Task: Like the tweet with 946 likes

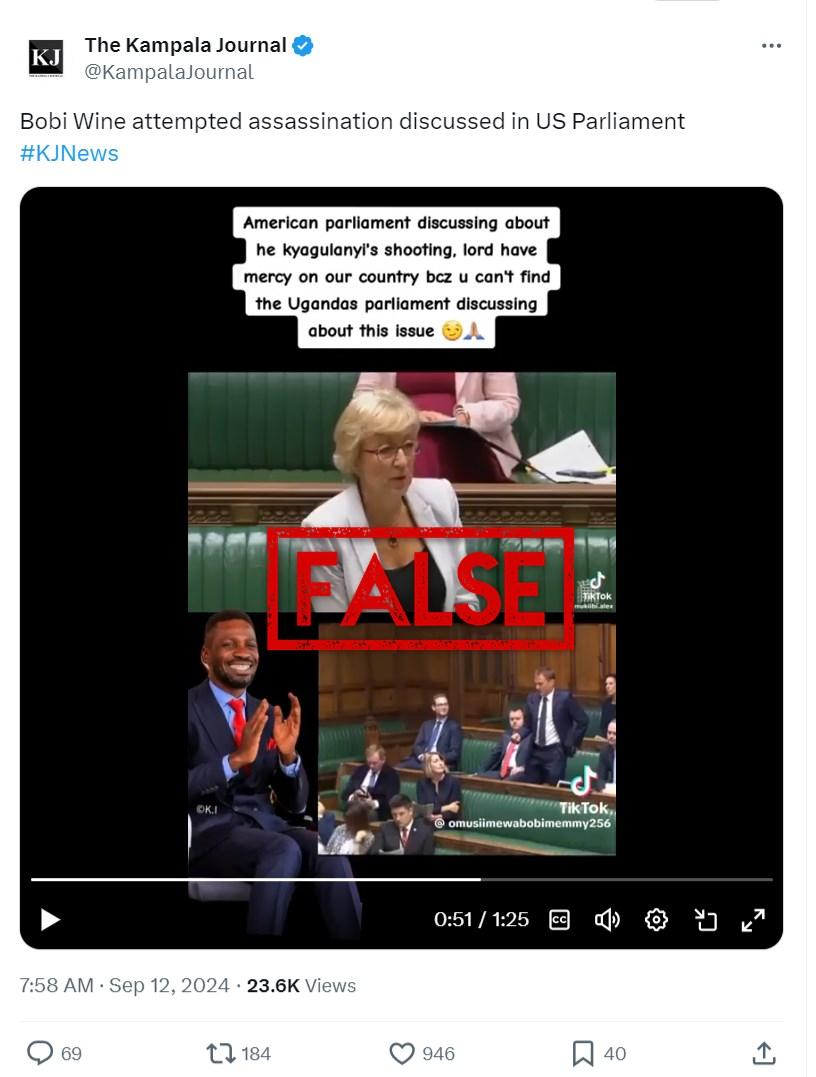Action: (402, 1053)
